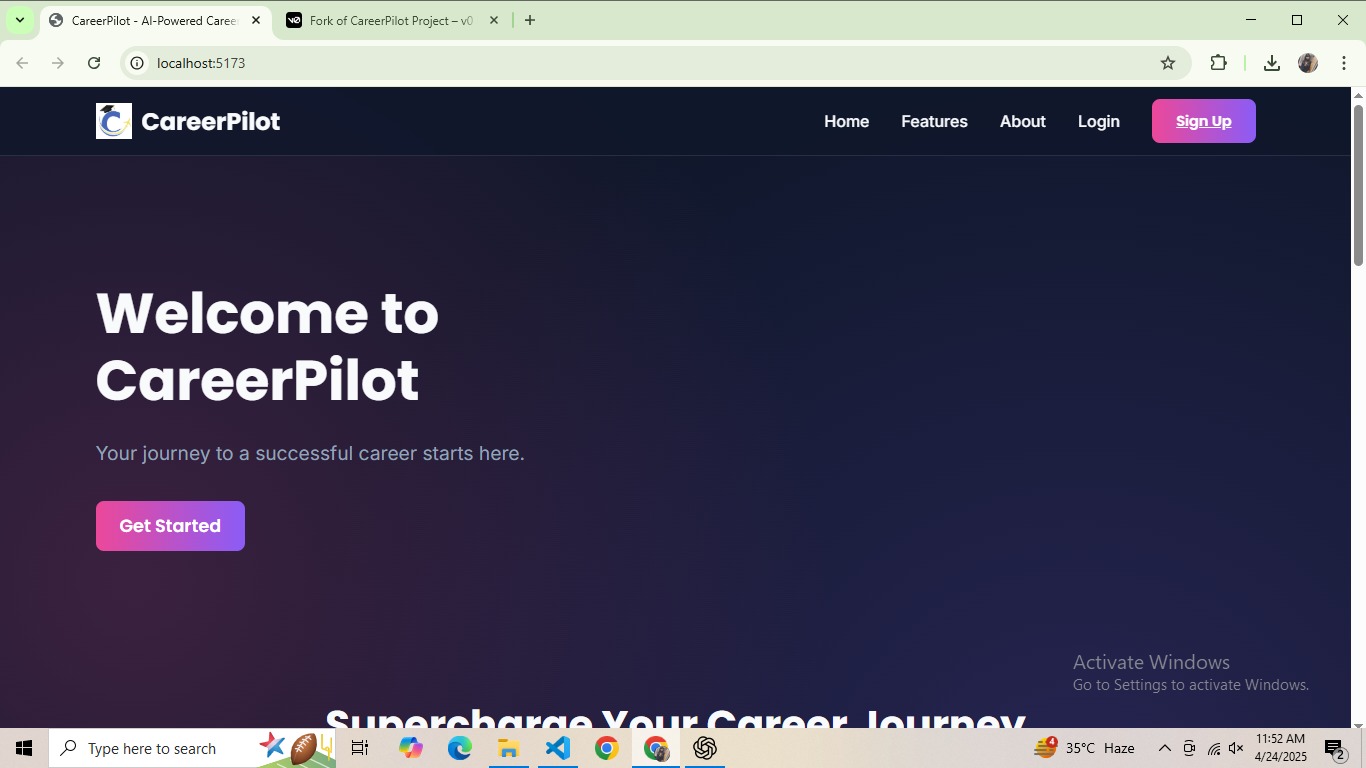Open Task View in taskbar
The width and height of the screenshot is (1366, 768).
[x=360, y=748]
